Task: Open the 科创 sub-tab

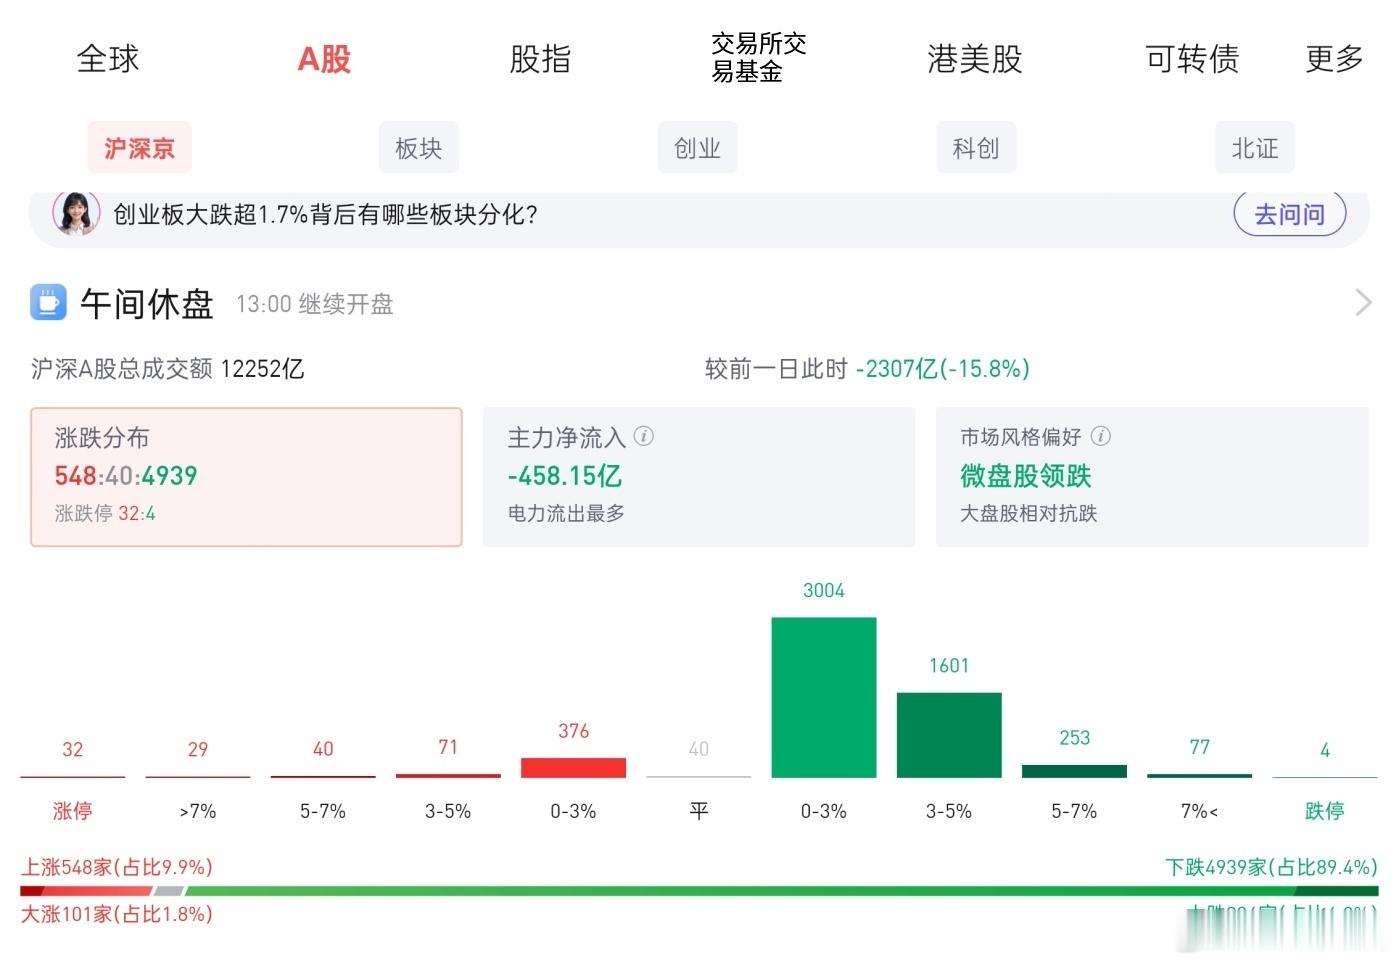Action: pos(976,148)
